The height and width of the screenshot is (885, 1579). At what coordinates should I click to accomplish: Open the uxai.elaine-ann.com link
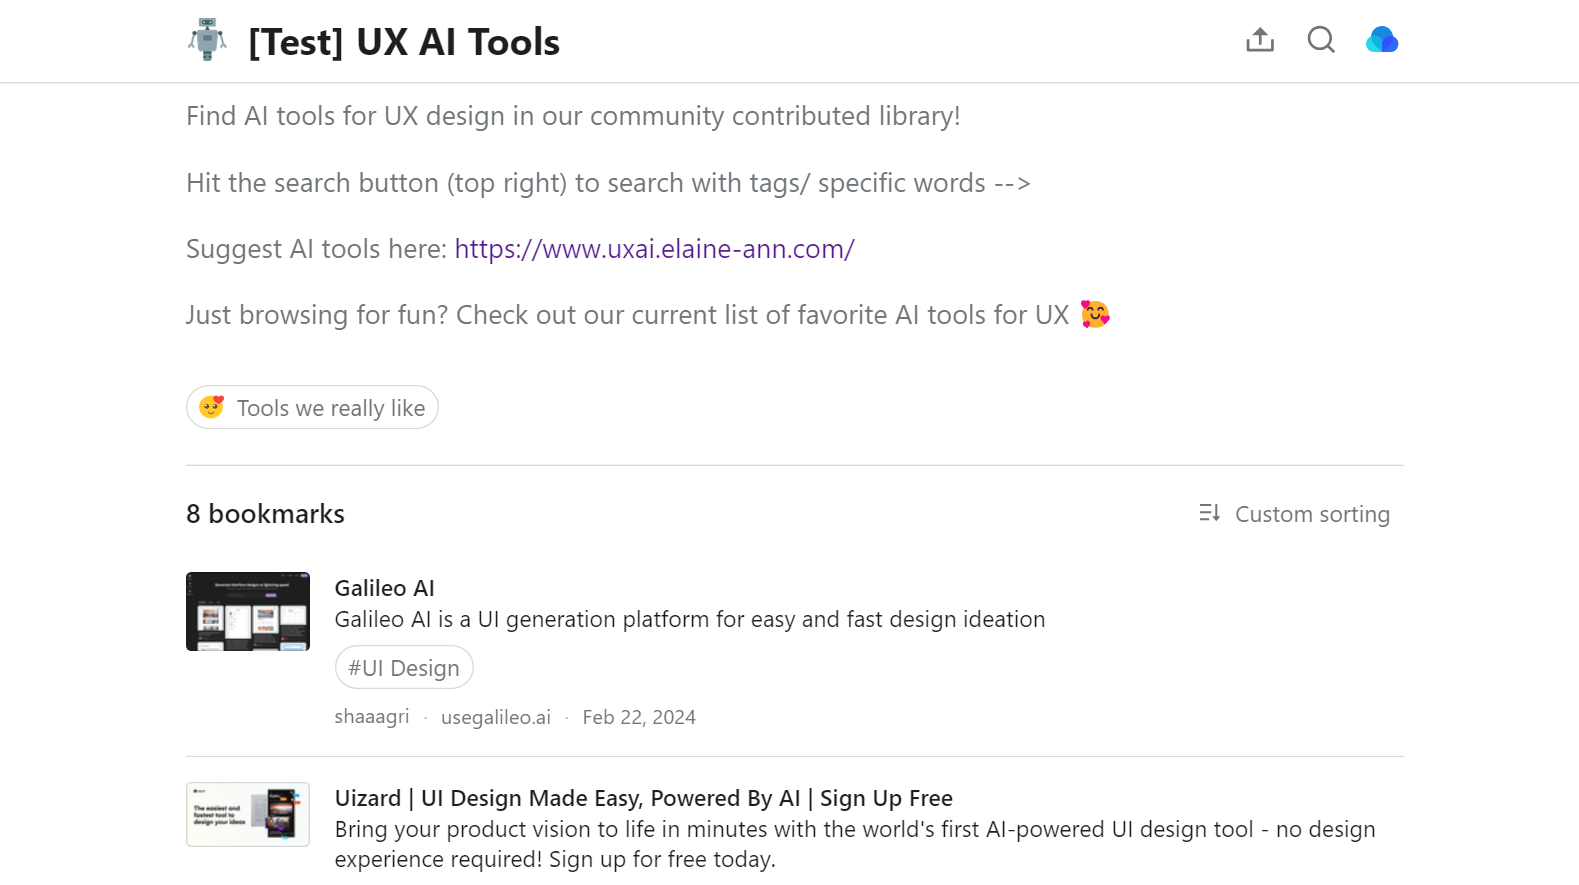pos(654,249)
